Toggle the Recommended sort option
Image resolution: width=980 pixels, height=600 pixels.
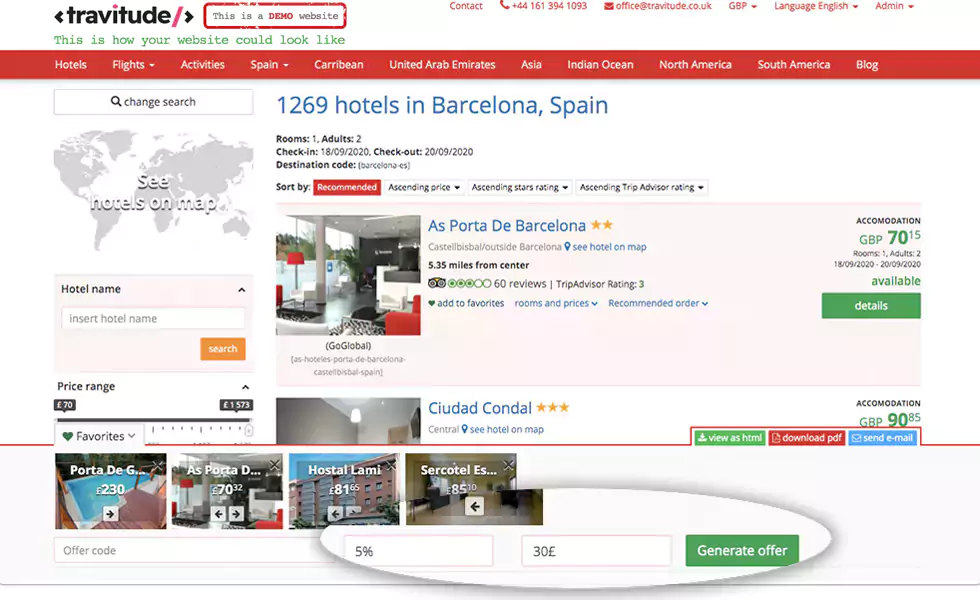(x=345, y=187)
